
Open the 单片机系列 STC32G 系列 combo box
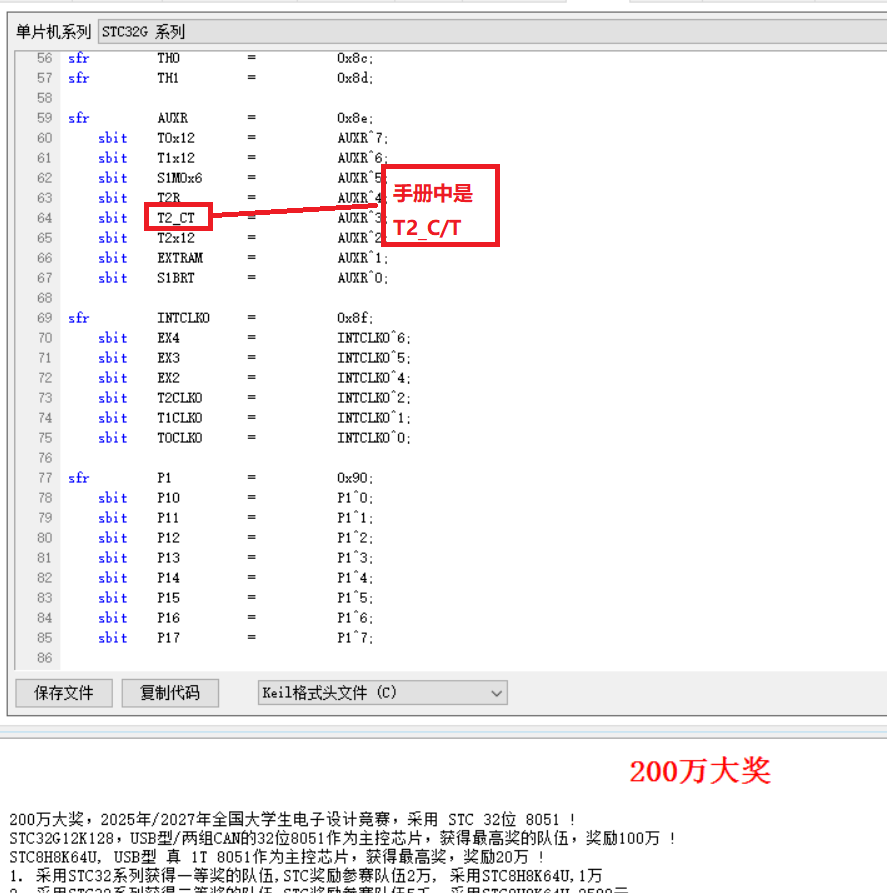click(x=493, y=31)
